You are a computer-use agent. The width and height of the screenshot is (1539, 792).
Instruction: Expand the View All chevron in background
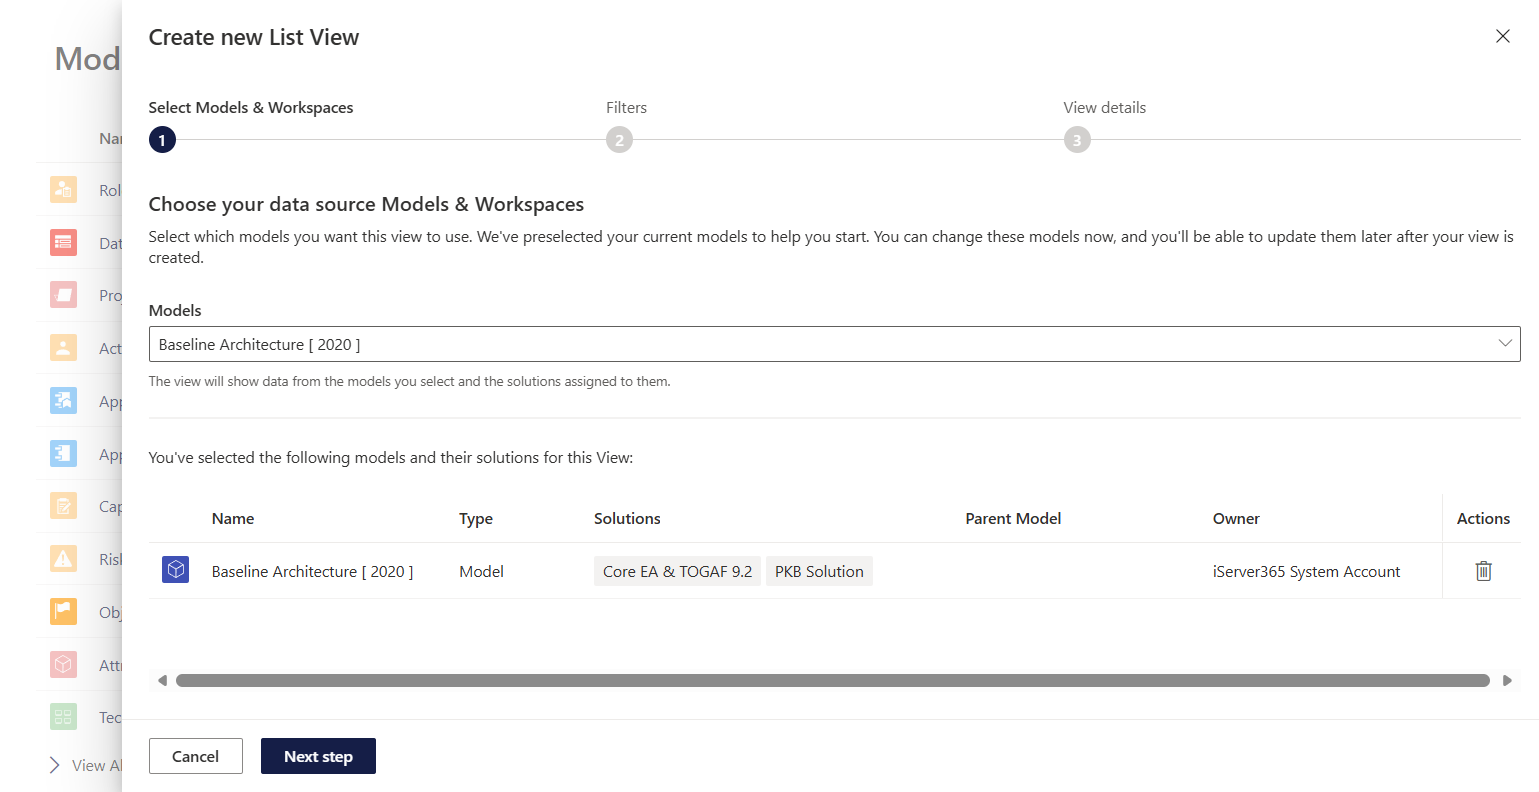[x=54, y=765]
